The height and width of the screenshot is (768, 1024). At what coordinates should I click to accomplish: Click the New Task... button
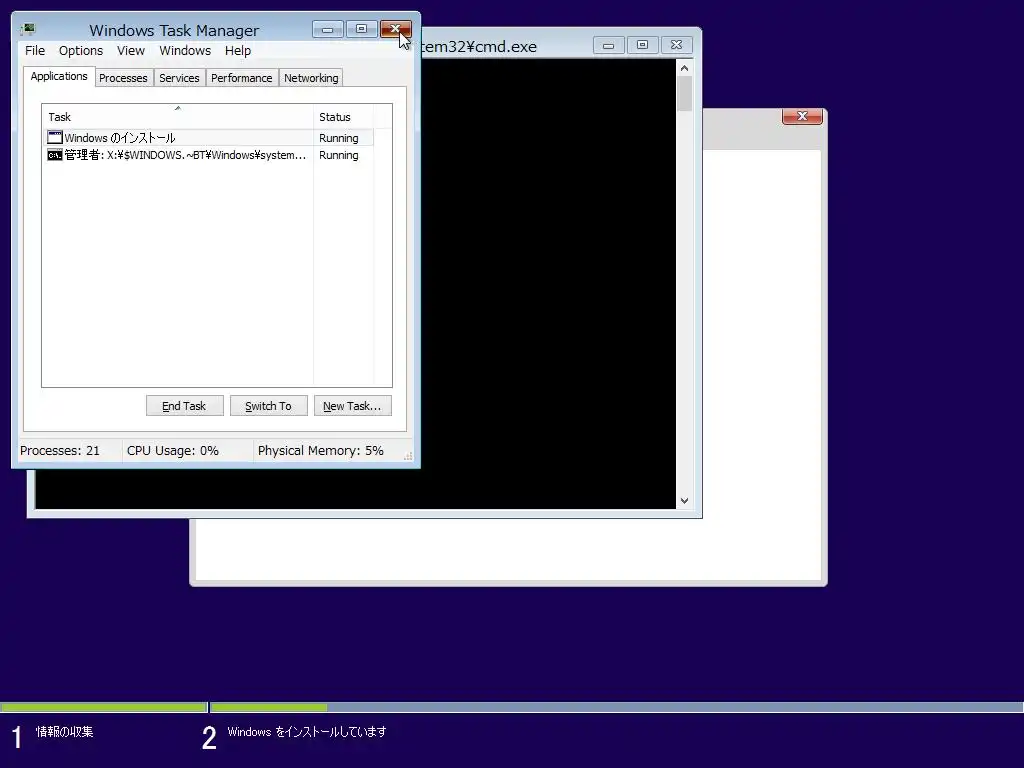pos(352,406)
